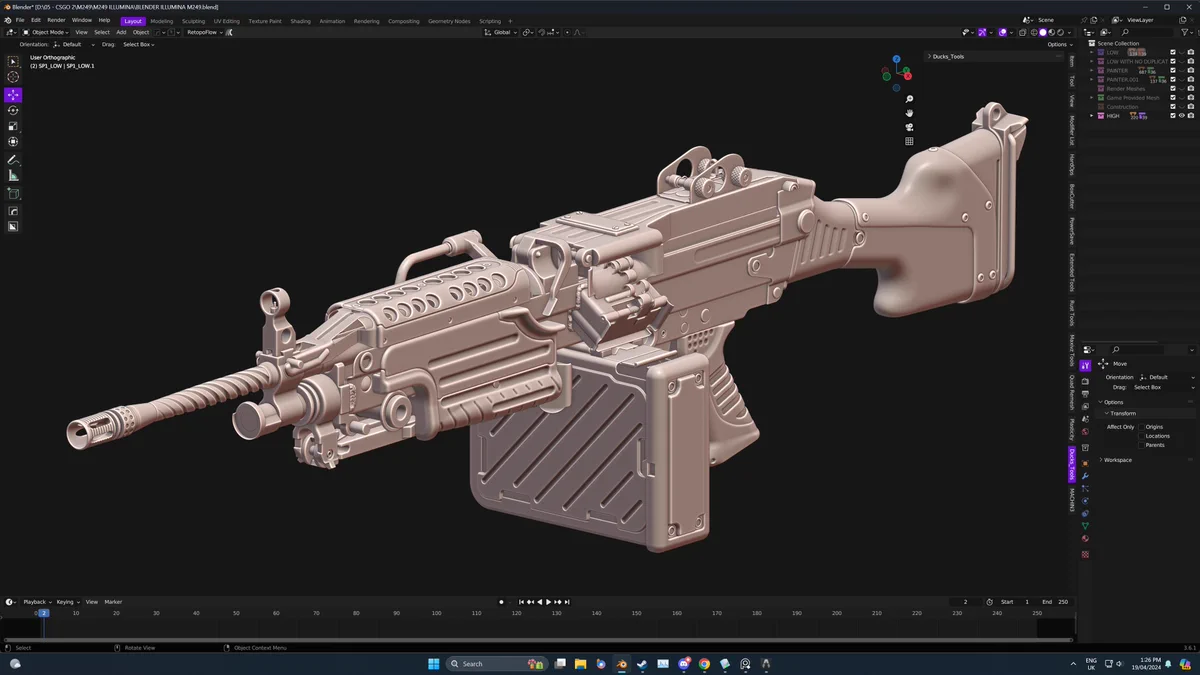Image resolution: width=1200 pixels, height=675 pixels.
Task: Select the Select Box tool icon
Action: [13, 61]
